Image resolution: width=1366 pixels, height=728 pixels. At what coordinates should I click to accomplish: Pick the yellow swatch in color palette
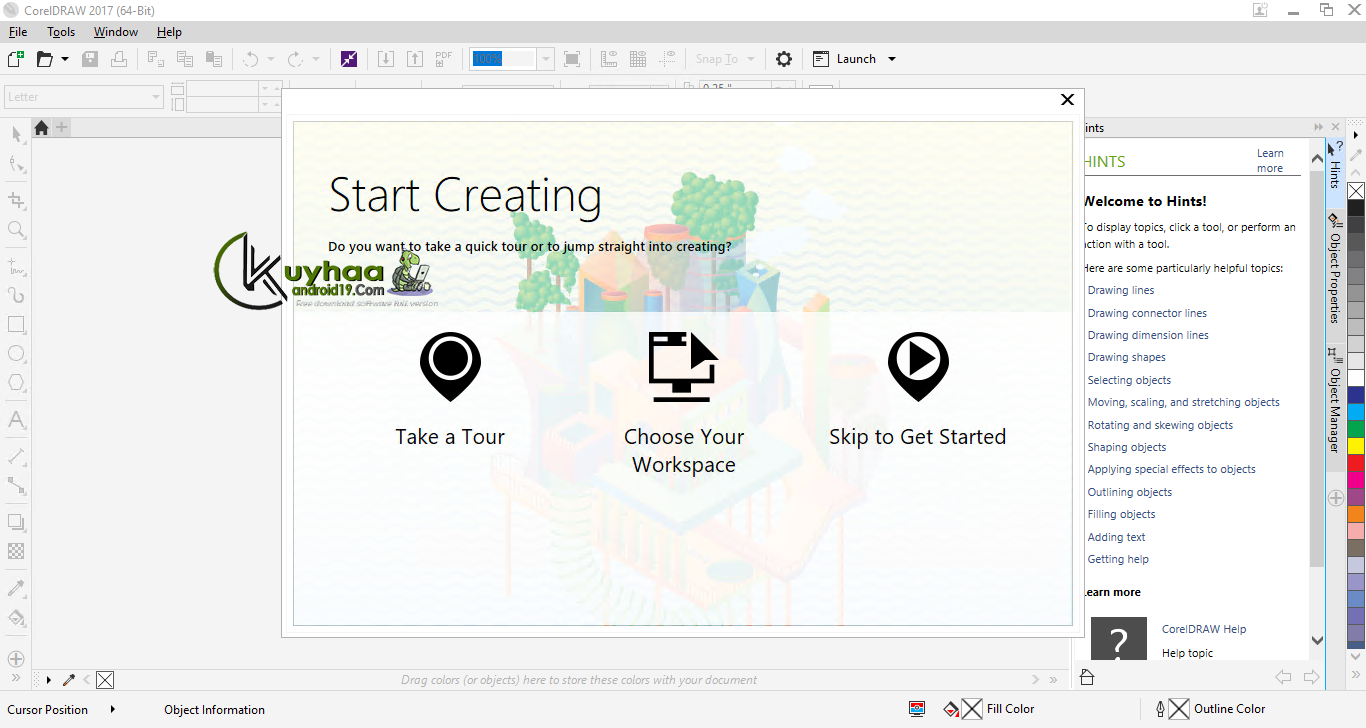tap(1356, 445)
